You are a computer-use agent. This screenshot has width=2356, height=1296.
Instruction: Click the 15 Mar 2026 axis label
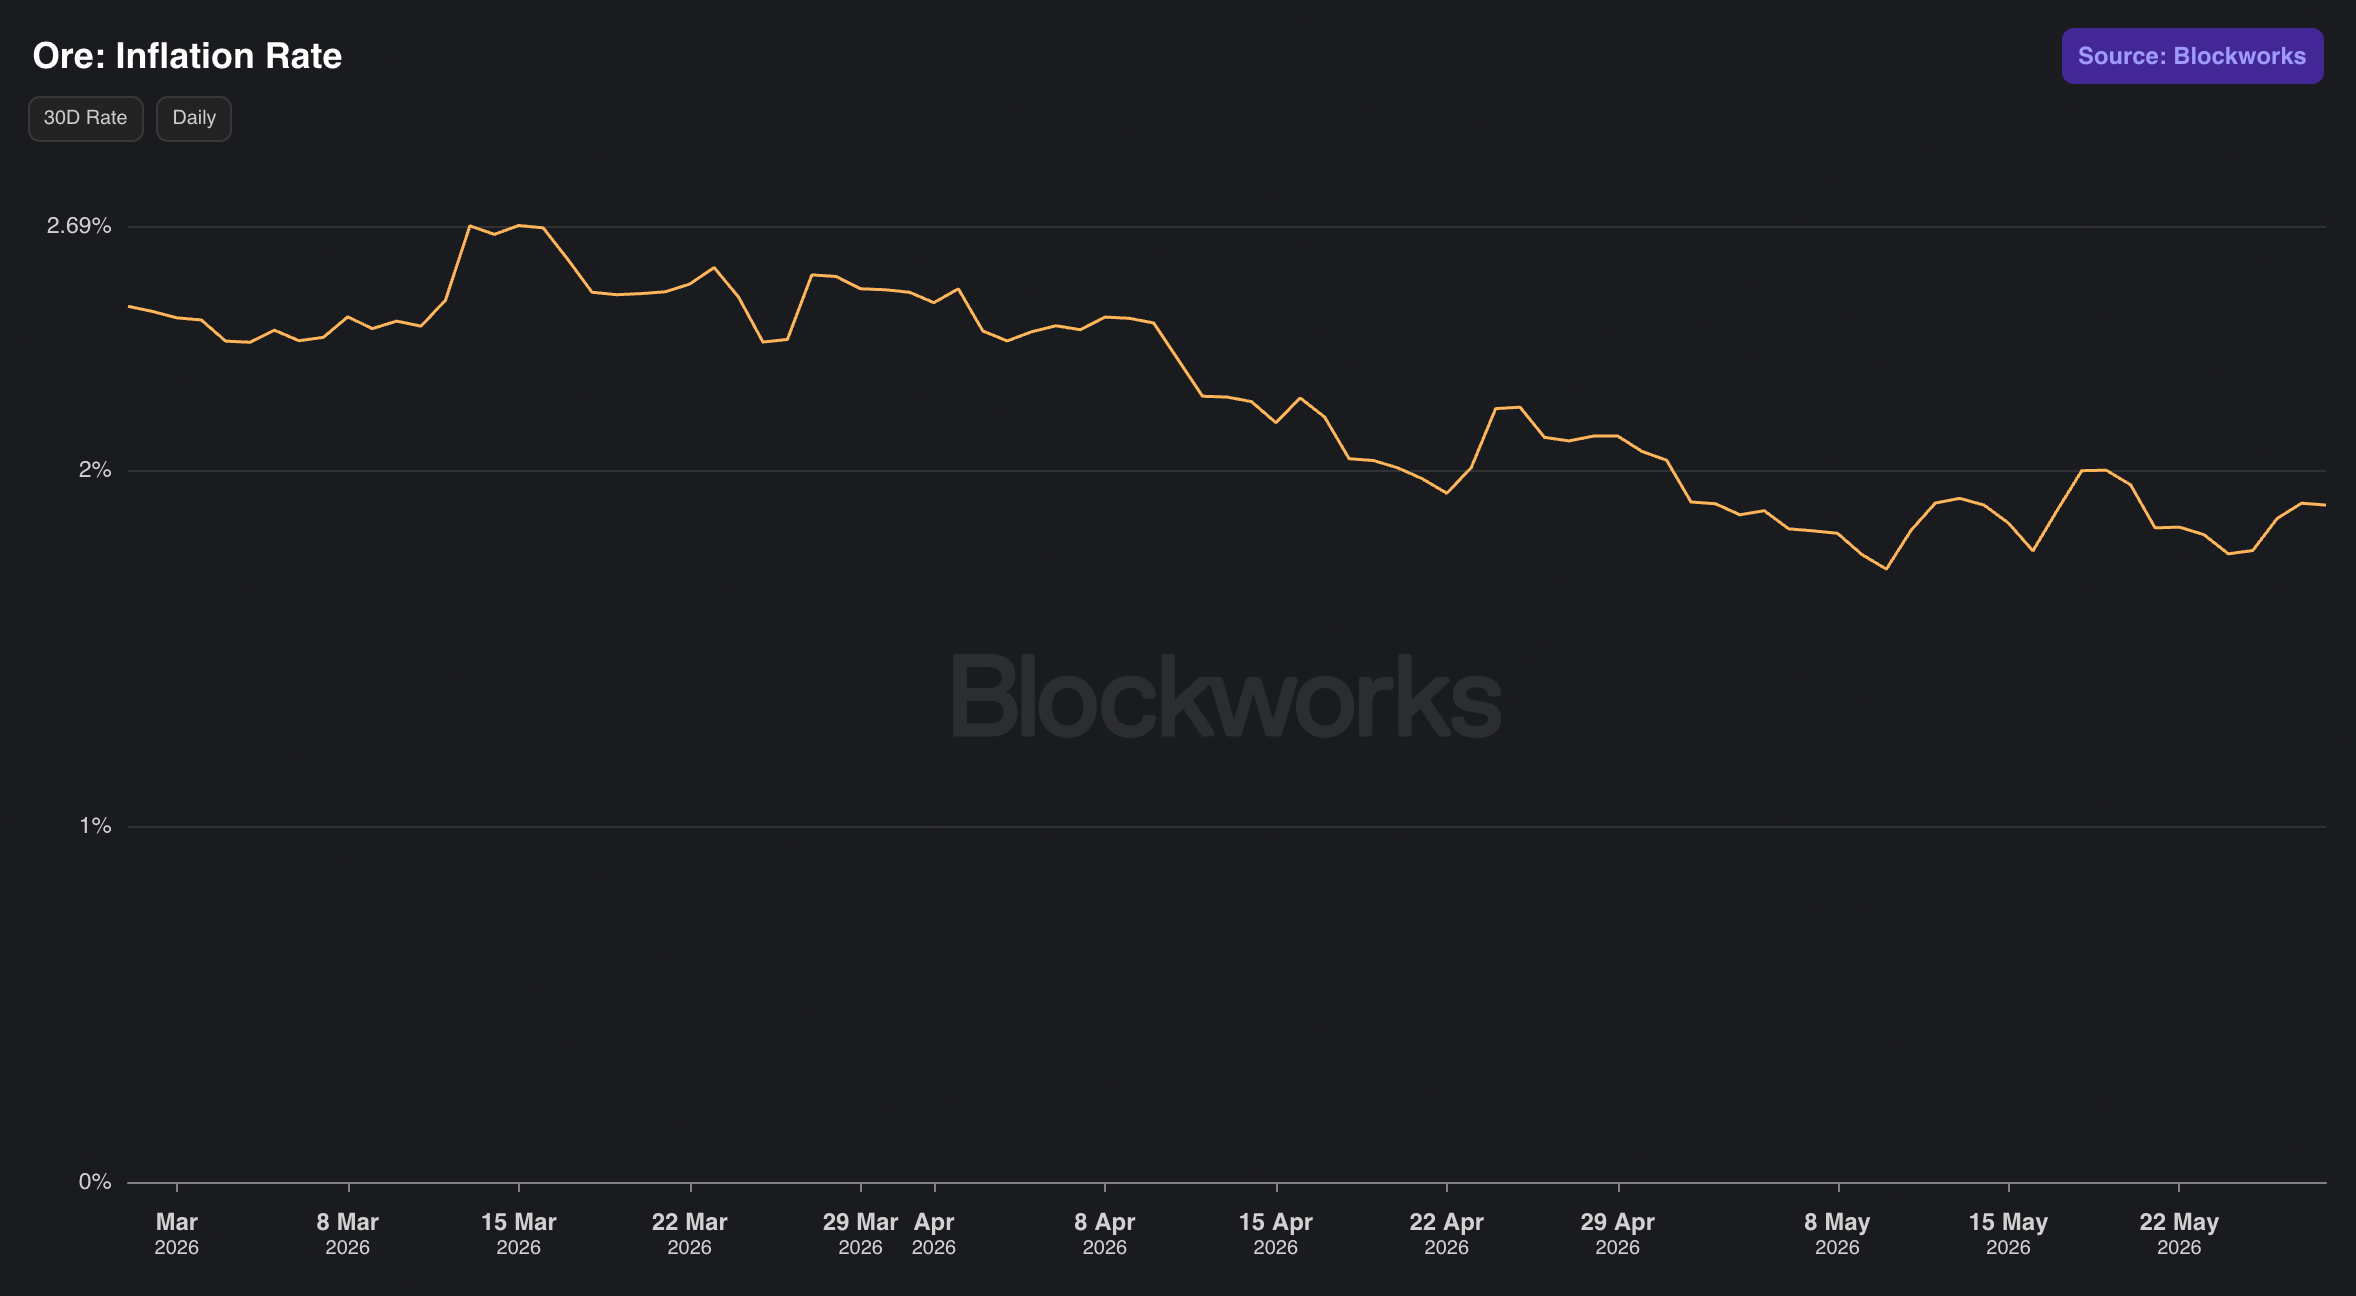tap(519, 1234)
